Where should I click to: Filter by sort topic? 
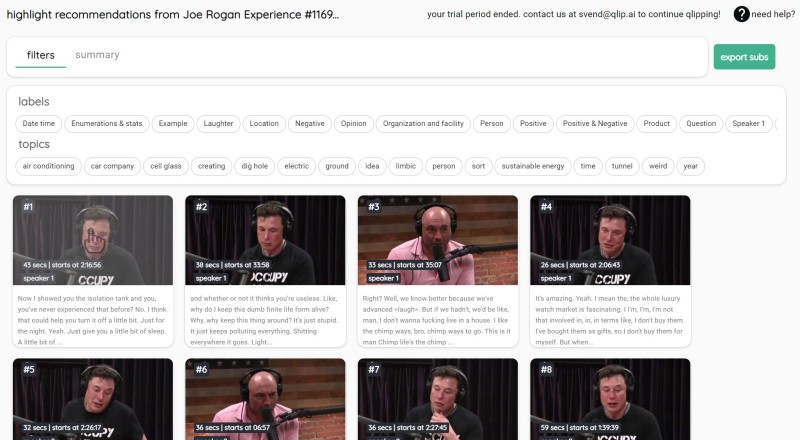pos(479,166)
